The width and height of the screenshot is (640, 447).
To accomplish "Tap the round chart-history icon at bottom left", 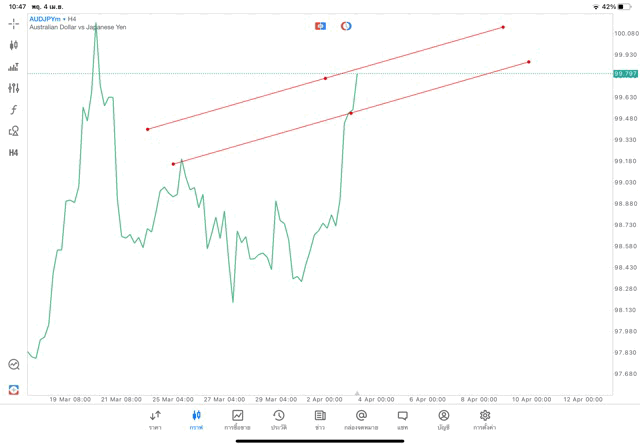I will tap(14, 365).
